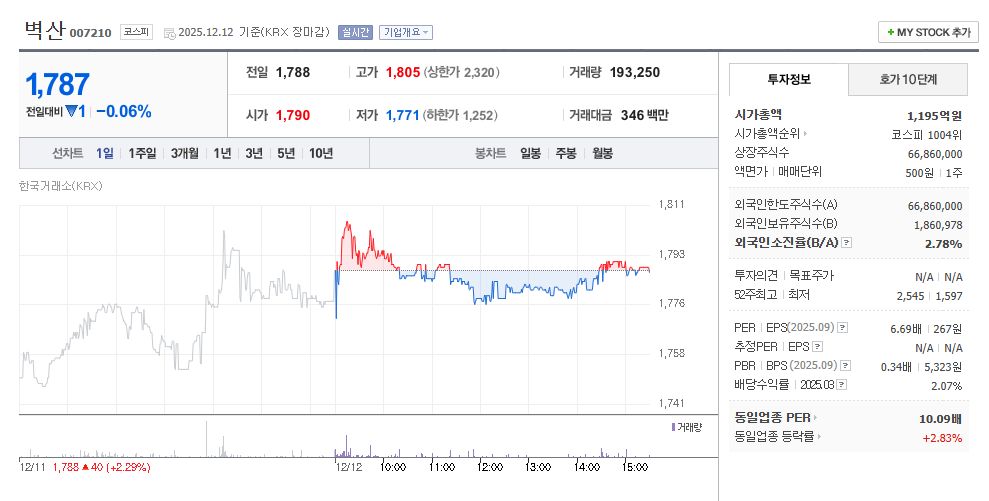This screenshot has width=989, height=501.
Task: Click the stock code 007210
Action: point(90,33)
